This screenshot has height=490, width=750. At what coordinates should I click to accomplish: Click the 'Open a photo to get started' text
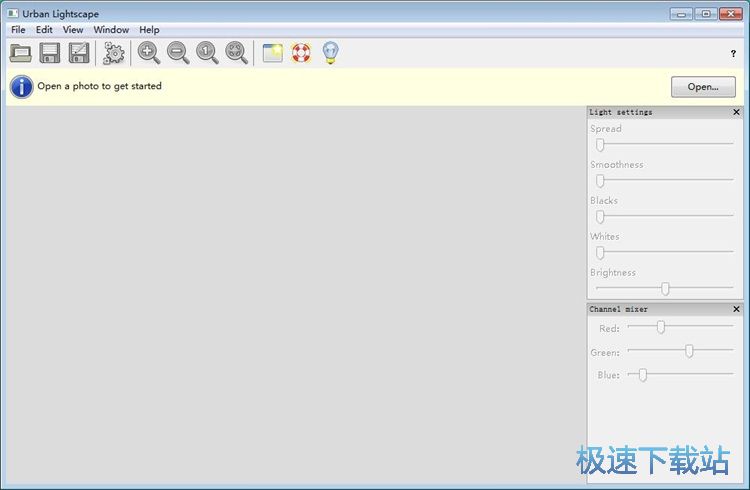[x=99, y=86]
